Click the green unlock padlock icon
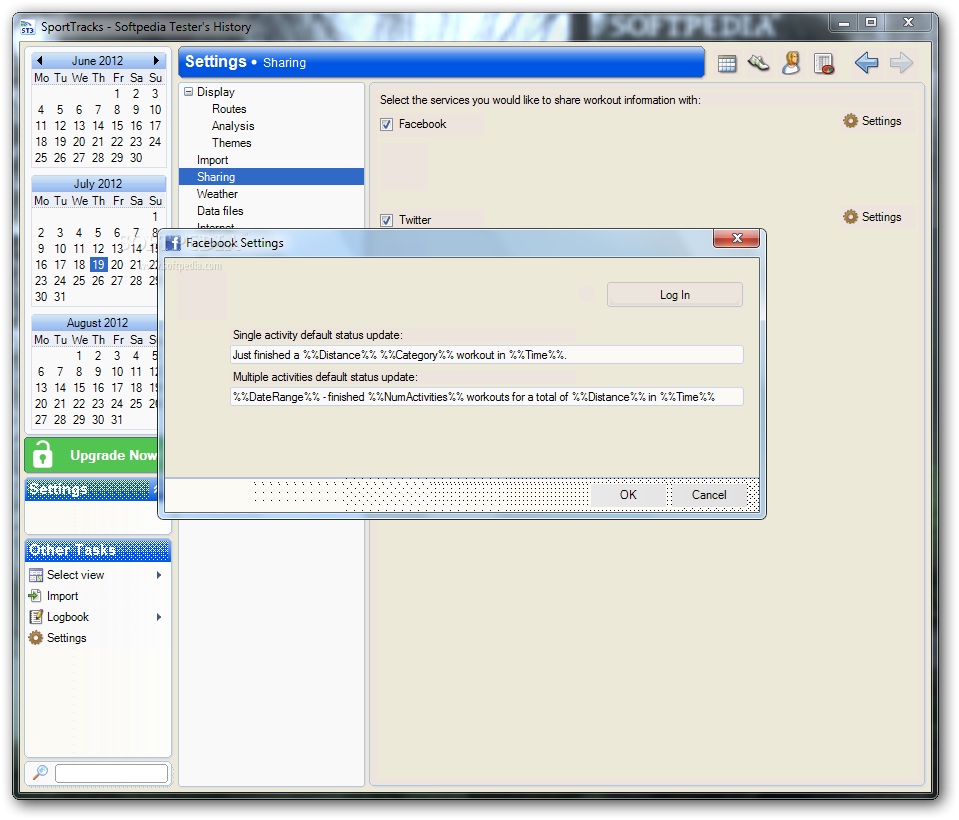The image size is (959, 820). pos(42,454)
